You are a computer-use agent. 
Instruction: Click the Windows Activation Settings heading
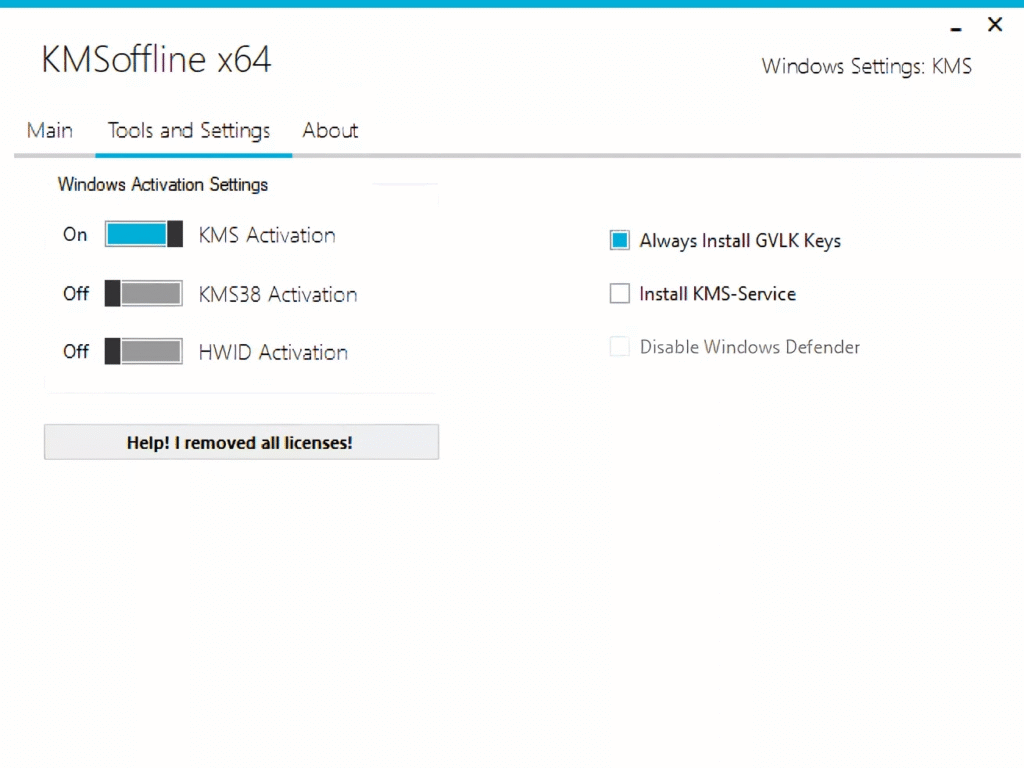point(163,184)
